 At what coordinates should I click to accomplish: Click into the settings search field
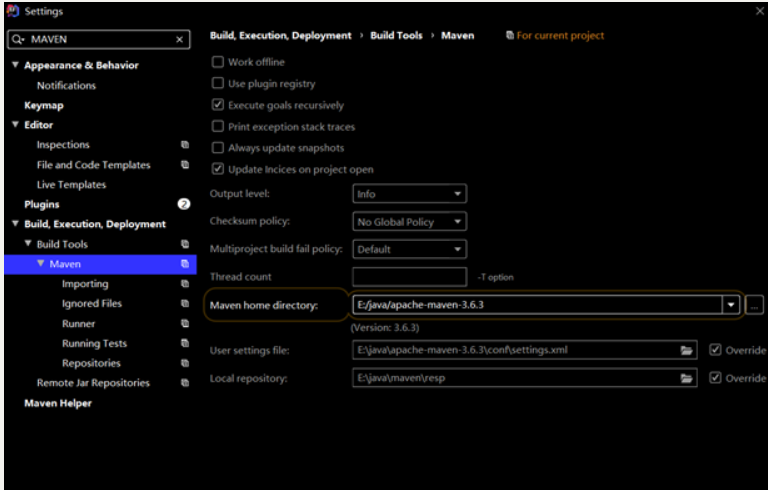[x=99, y=39]
